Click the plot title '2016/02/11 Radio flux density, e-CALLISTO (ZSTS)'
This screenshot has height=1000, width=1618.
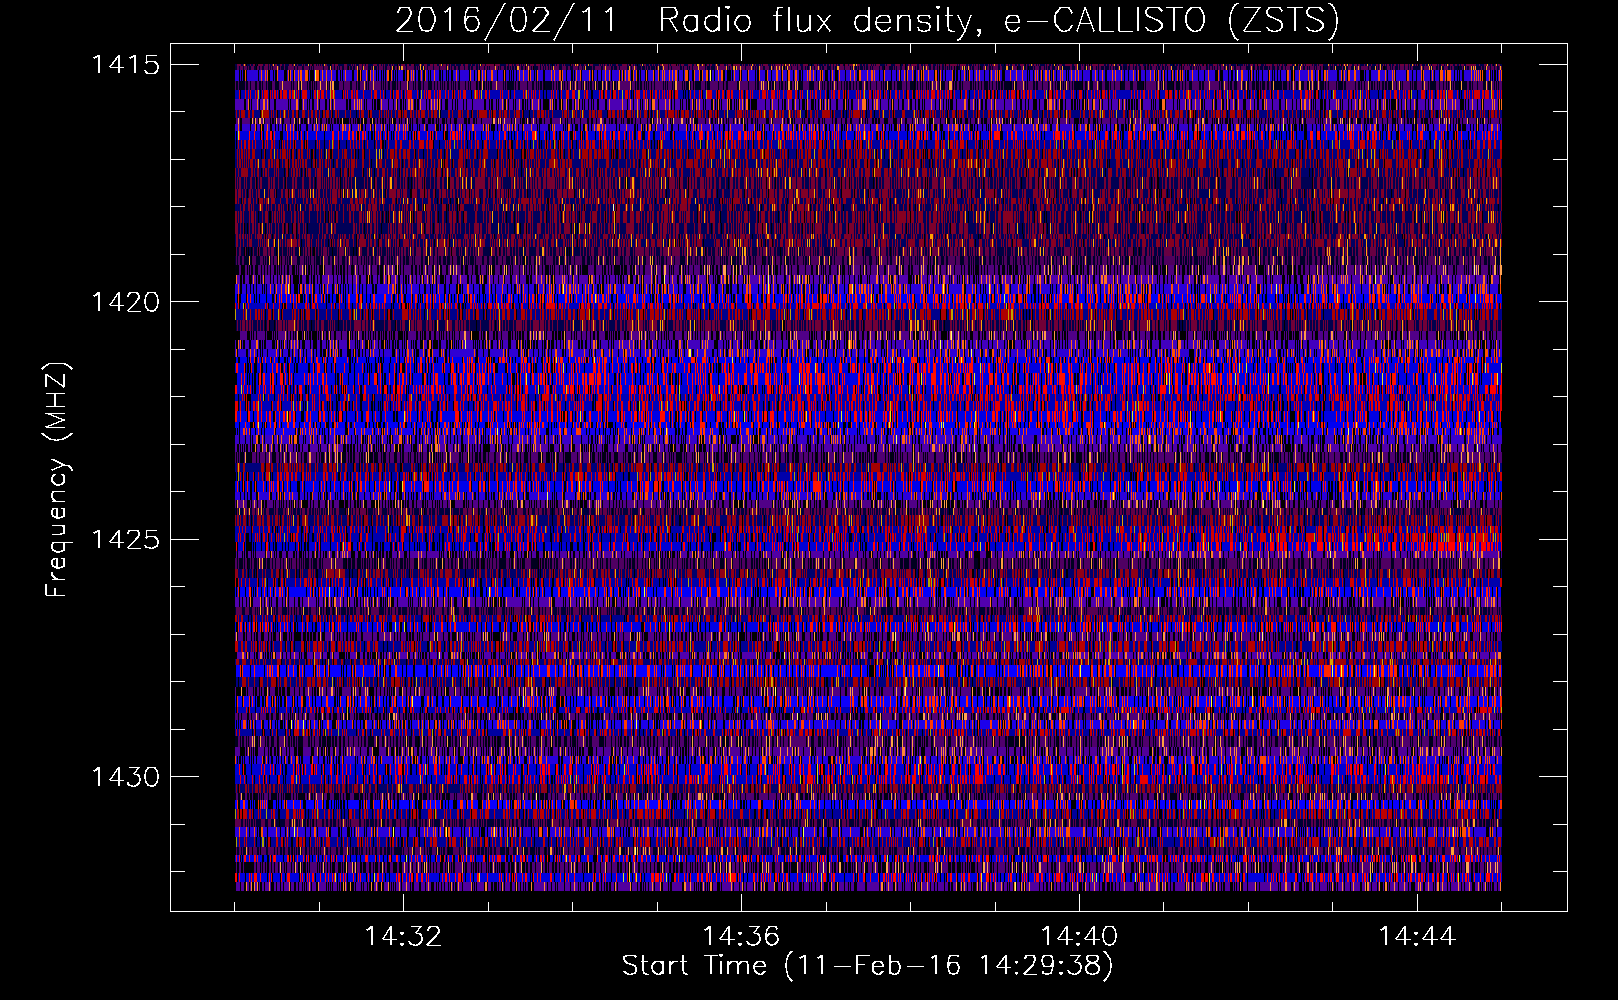tap(867, 20)
